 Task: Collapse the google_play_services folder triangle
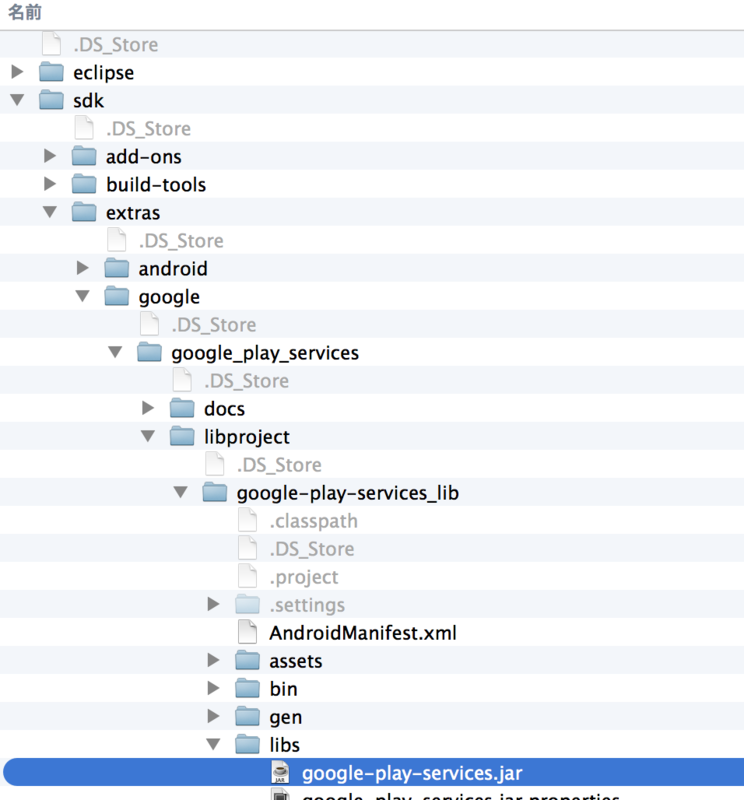click(x=115, y=352)
